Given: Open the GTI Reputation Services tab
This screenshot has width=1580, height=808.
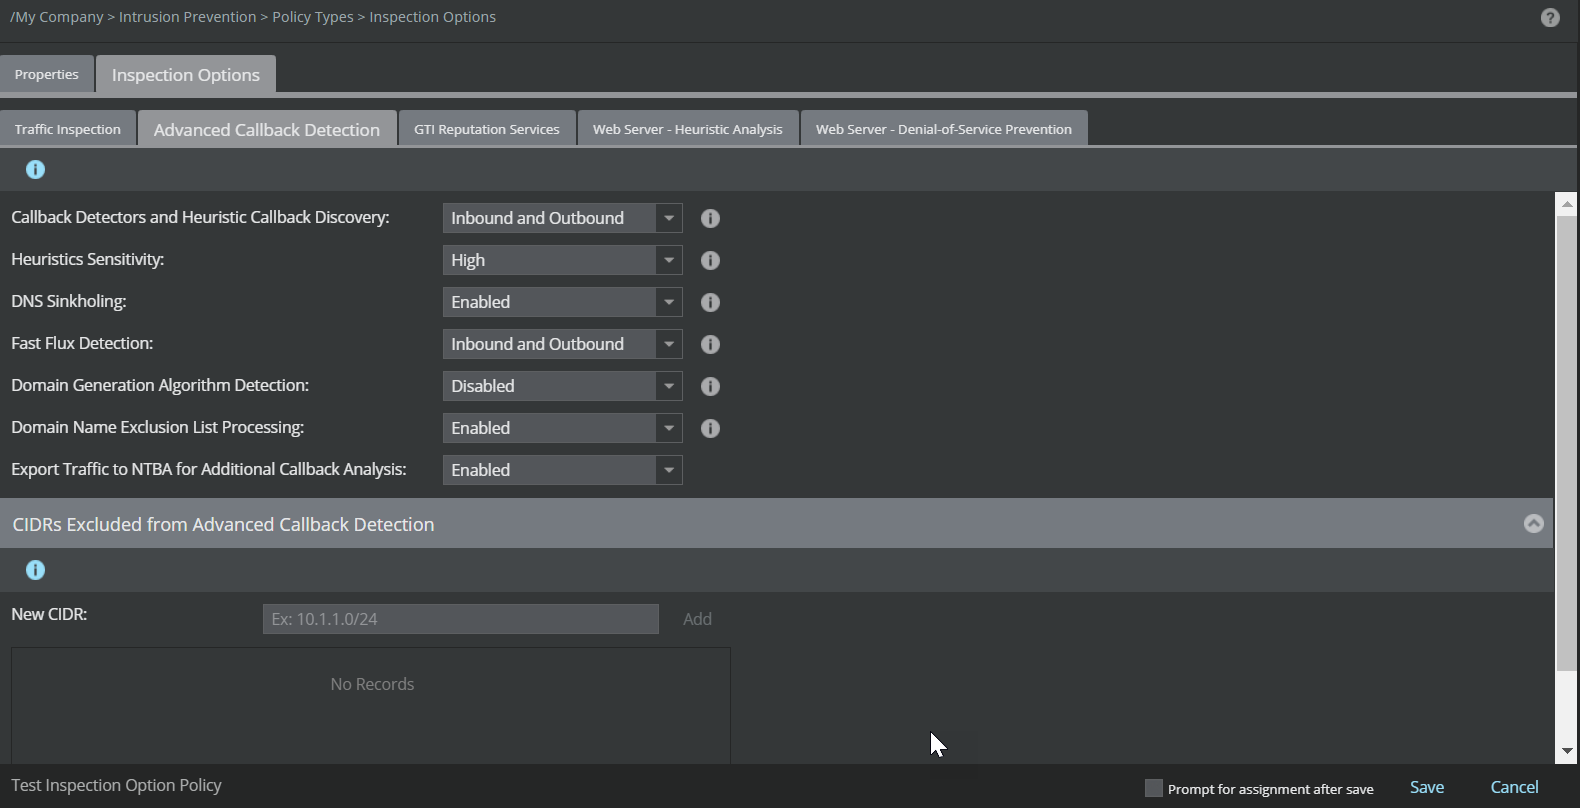Looking at the screenshot, I should [487, 129].
